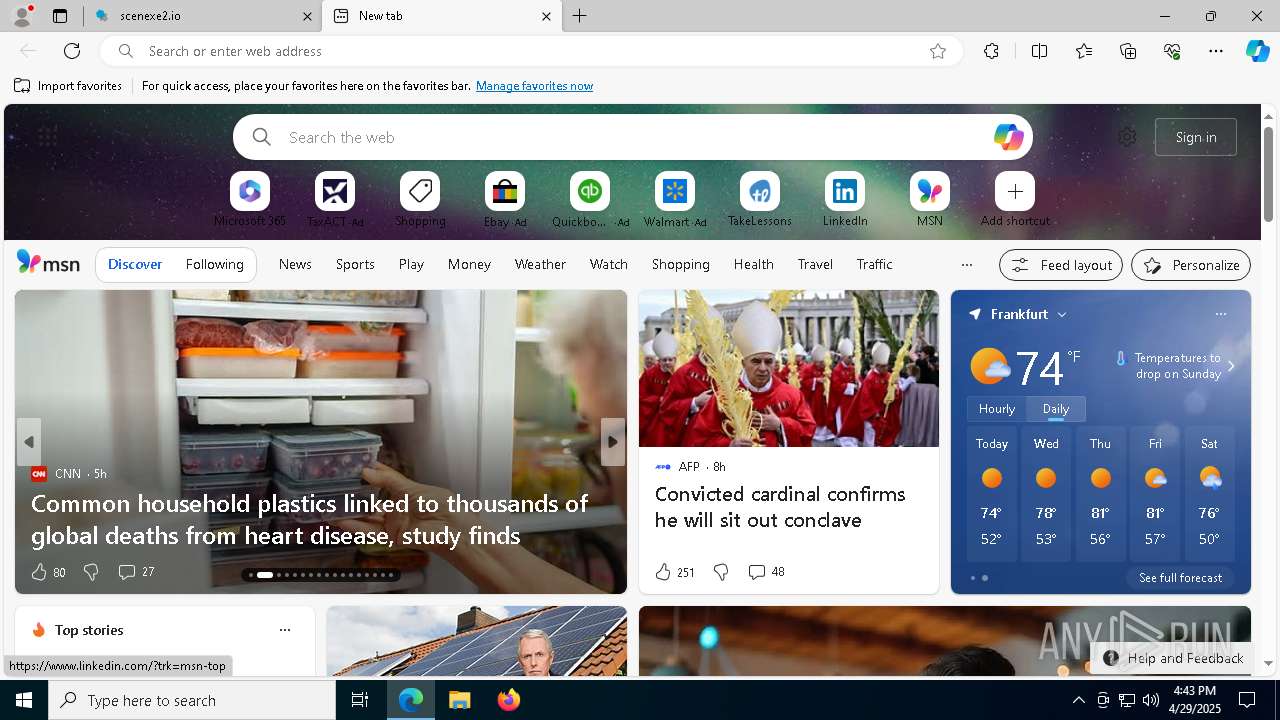Click the Personalize button

pos(1191,265)
